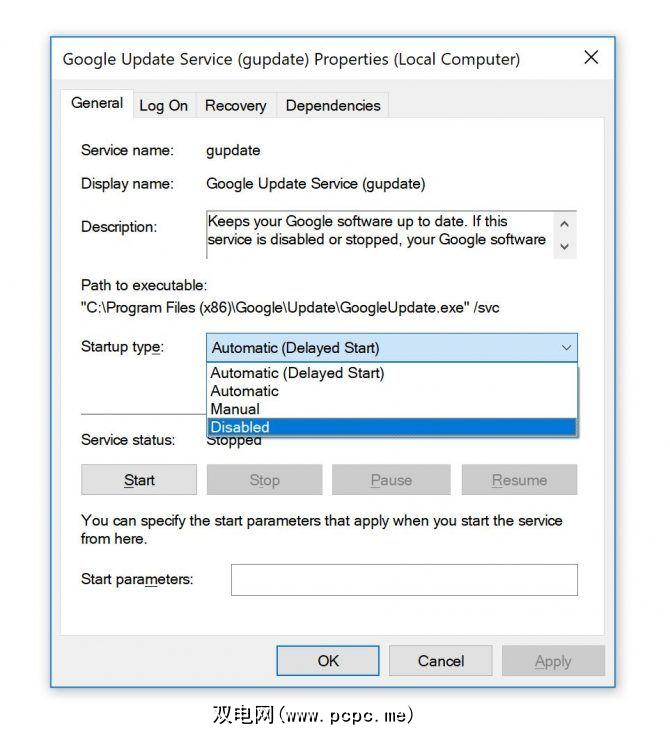This screenshot has height=738, width=670.
Task: Switch to the General tab
Action: [97, 103]
